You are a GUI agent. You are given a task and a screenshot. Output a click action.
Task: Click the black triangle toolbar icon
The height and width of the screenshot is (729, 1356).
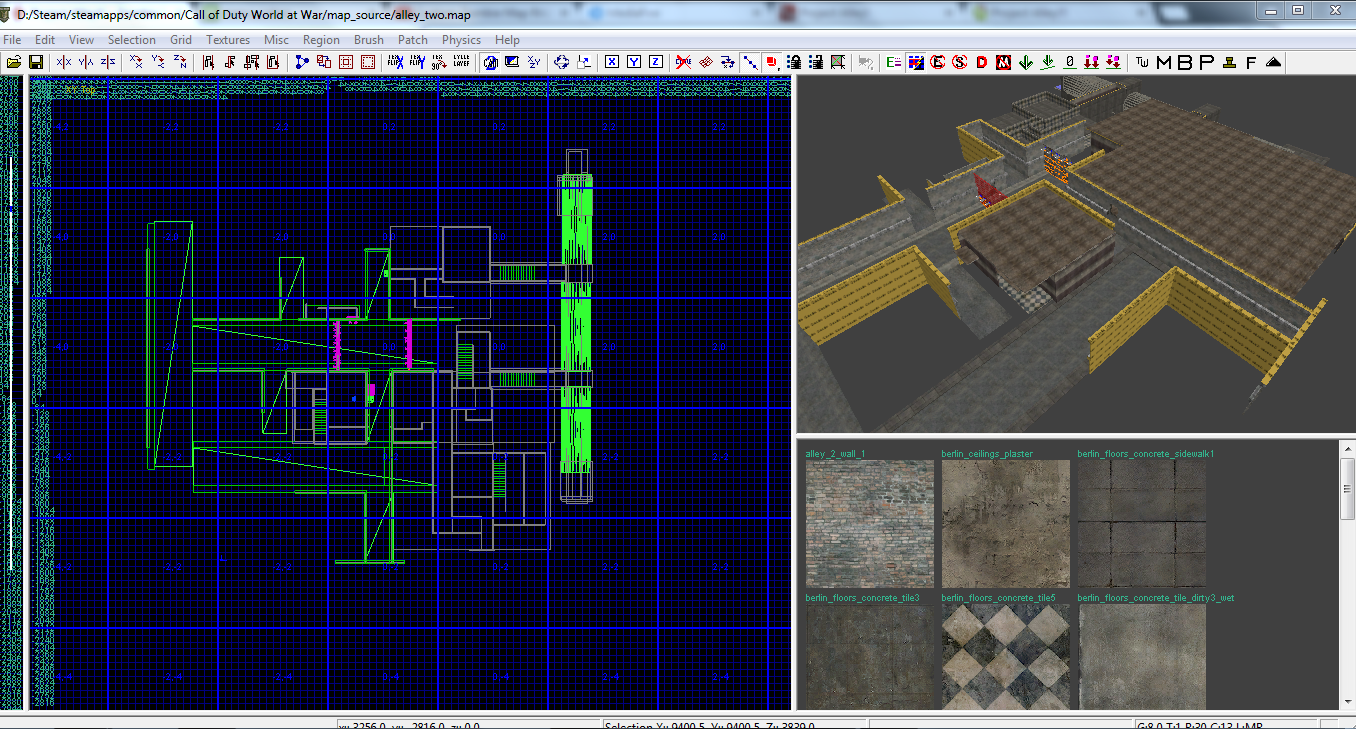[x=1272, y=62]
